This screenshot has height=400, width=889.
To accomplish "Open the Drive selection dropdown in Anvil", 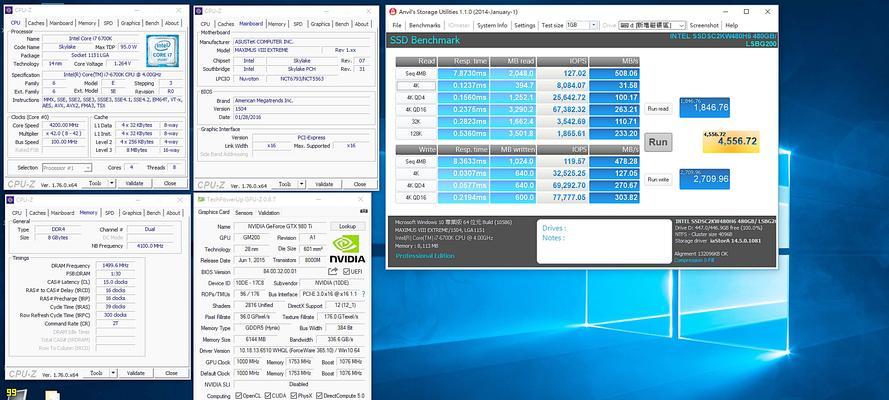I will click(x=681, y=25).
